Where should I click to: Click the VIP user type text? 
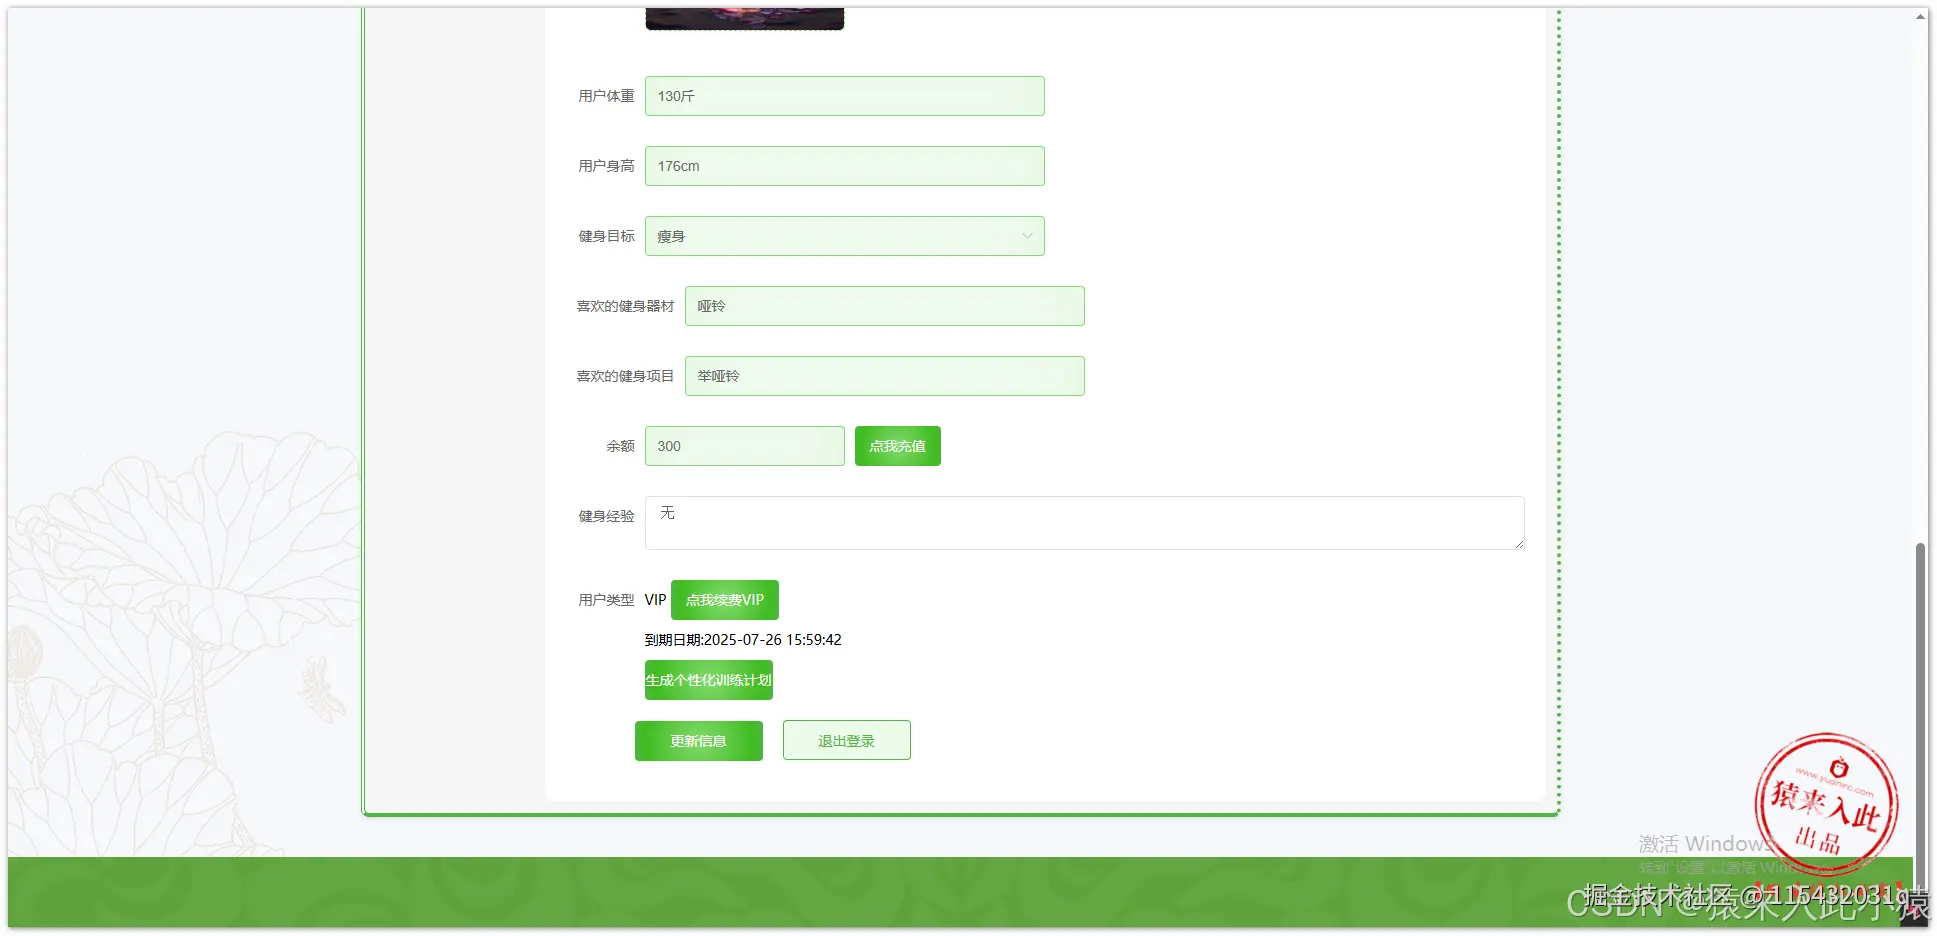(x=655, y=600)
